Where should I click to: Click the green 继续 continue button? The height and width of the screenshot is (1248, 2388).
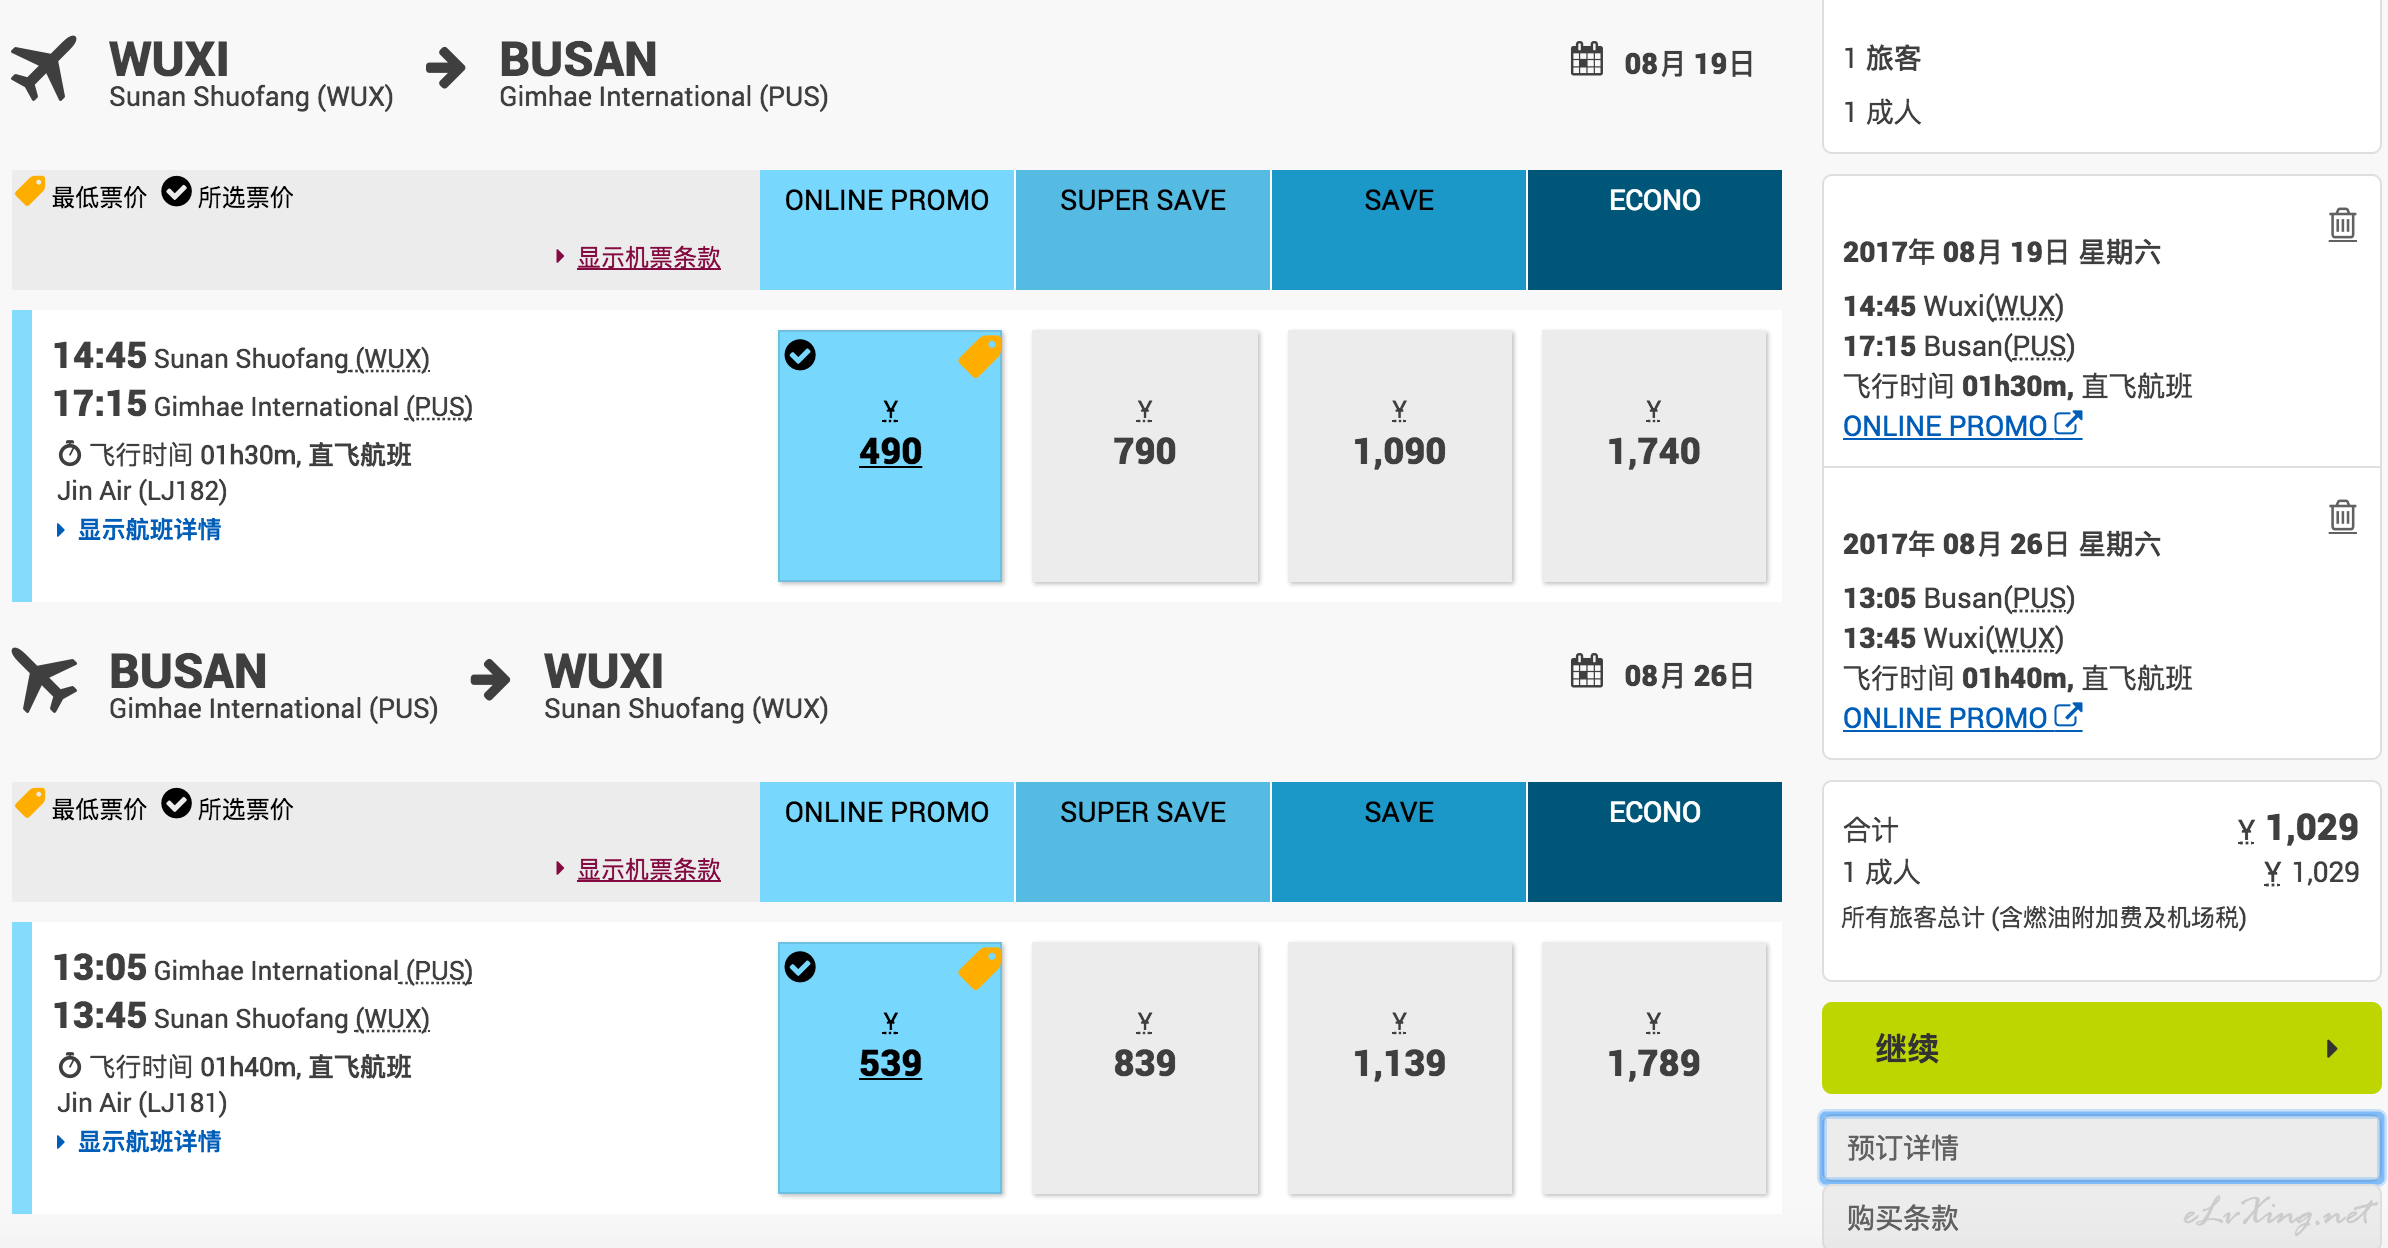2101,1048
